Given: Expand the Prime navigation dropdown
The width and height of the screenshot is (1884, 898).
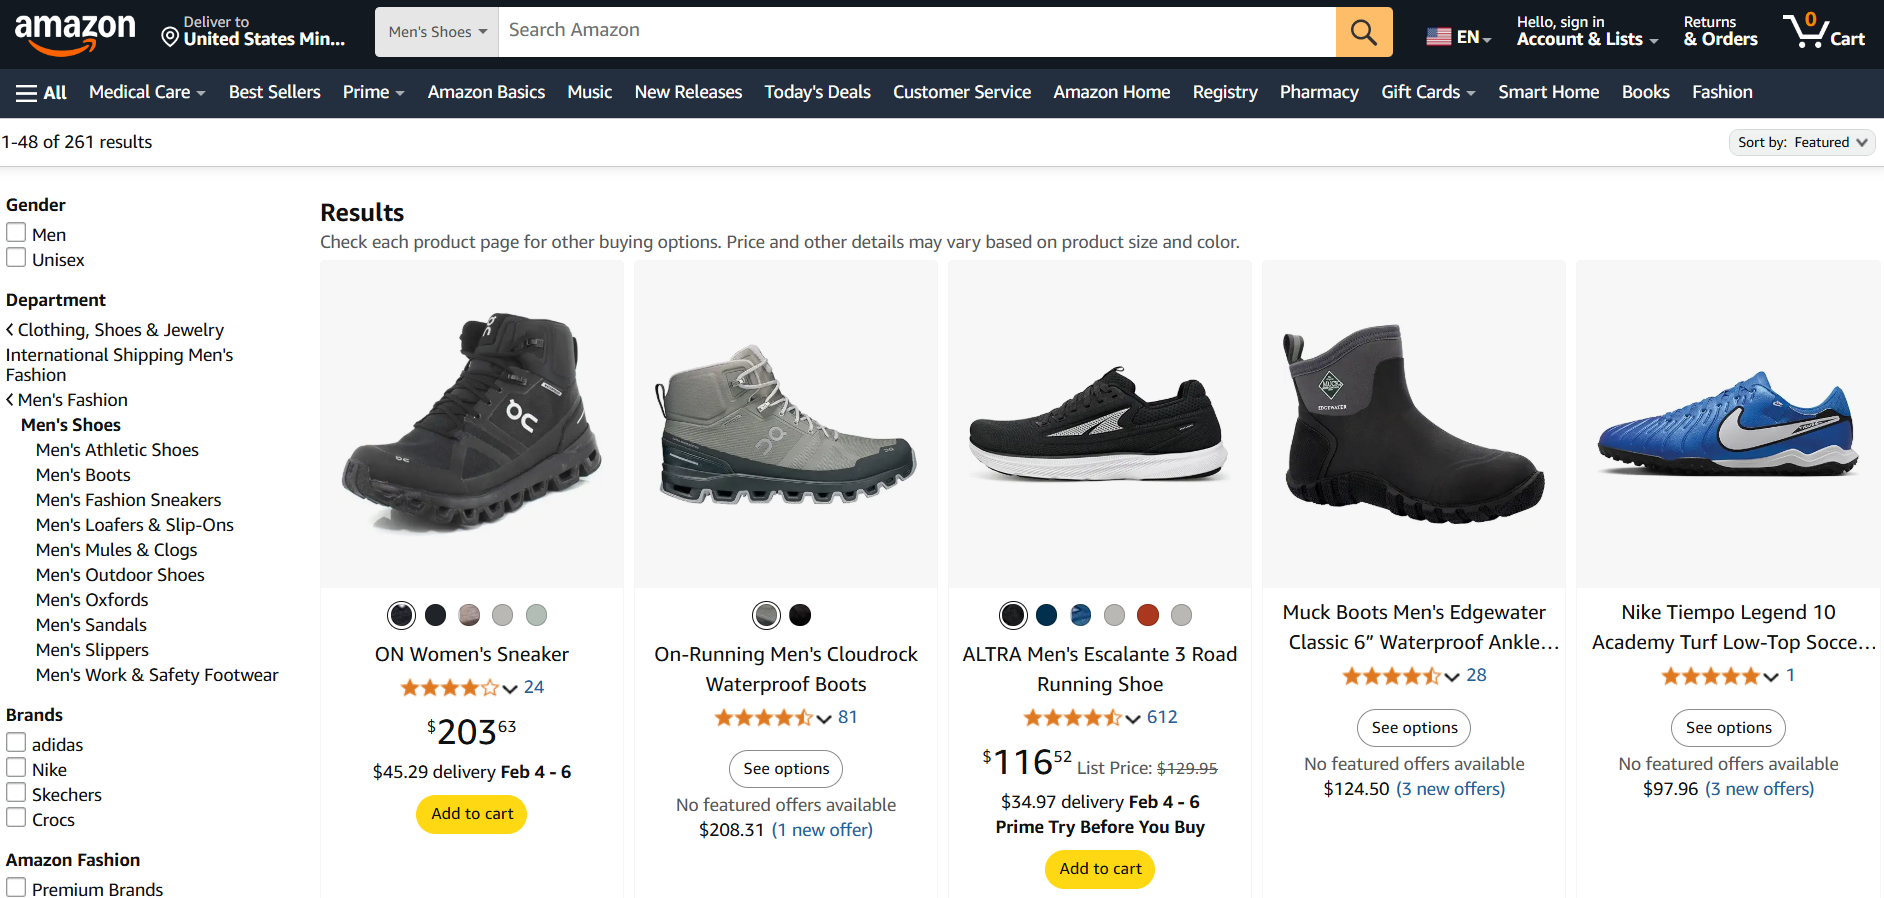Looking at the screenshot, I should click(372, 92).
